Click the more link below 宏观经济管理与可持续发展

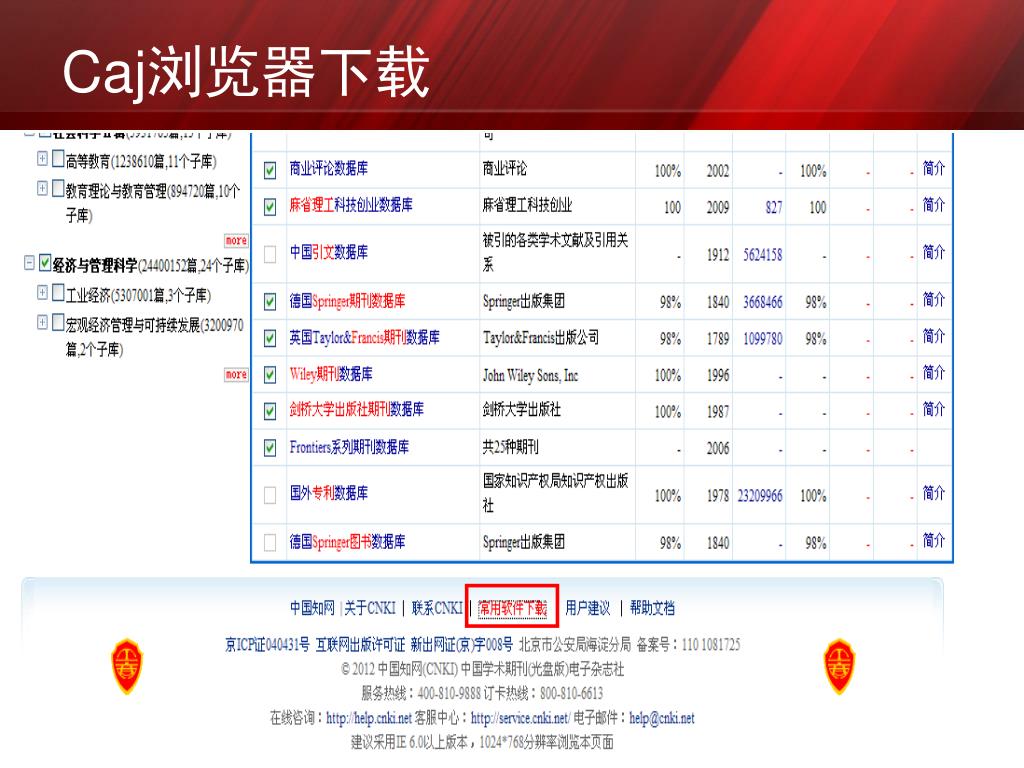point(236,374)
